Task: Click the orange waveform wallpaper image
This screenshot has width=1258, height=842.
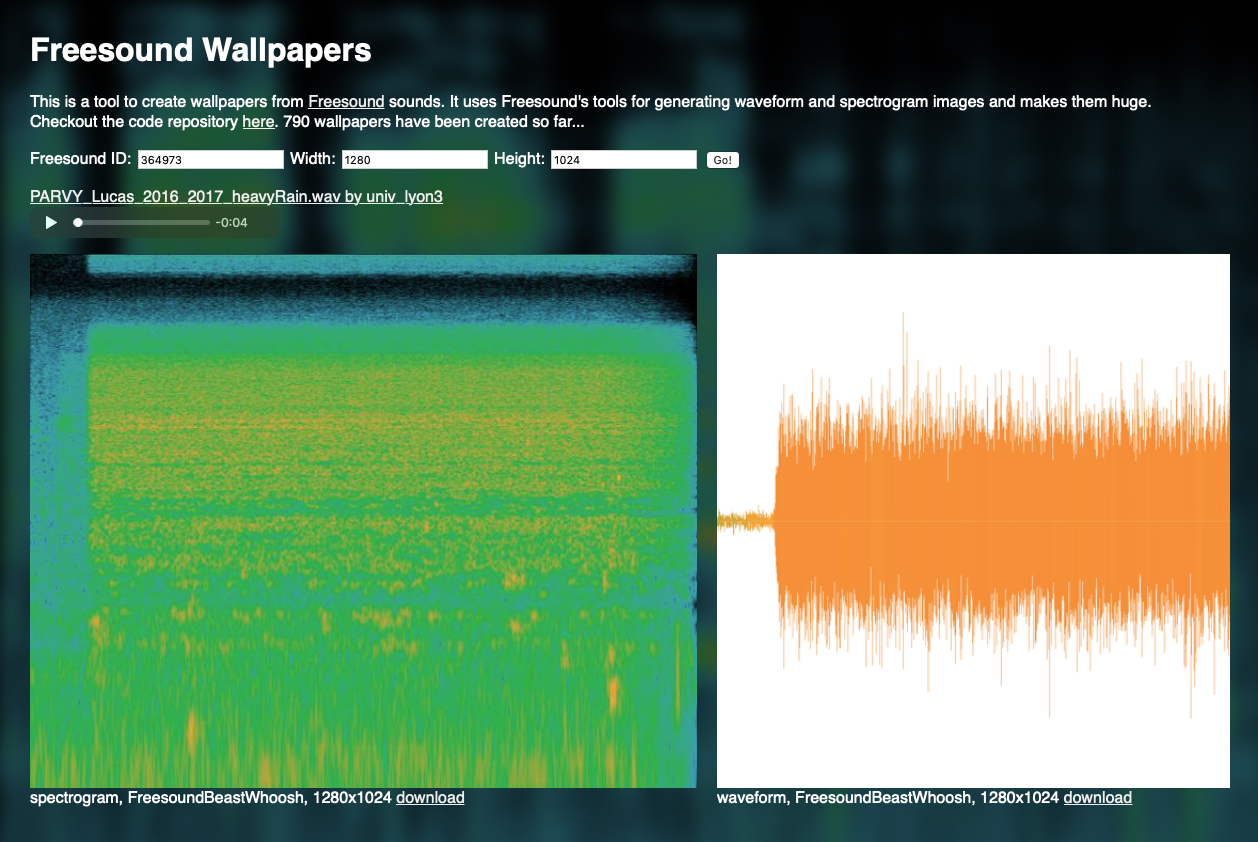Action: click(973, 520)
